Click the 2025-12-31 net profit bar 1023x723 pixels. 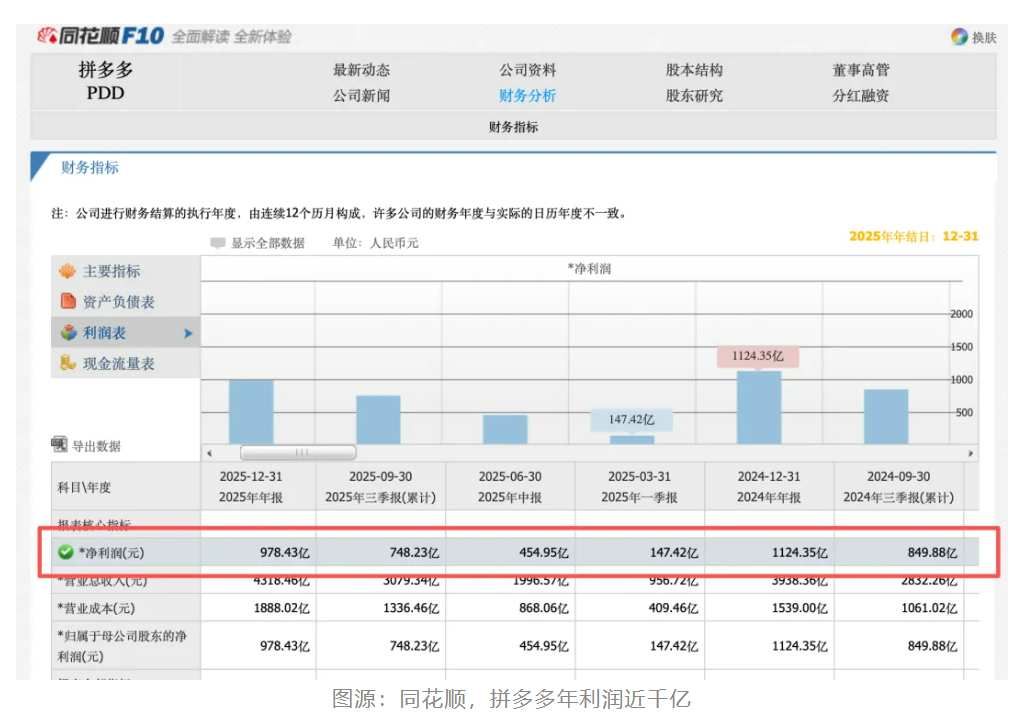click(251, 412)
